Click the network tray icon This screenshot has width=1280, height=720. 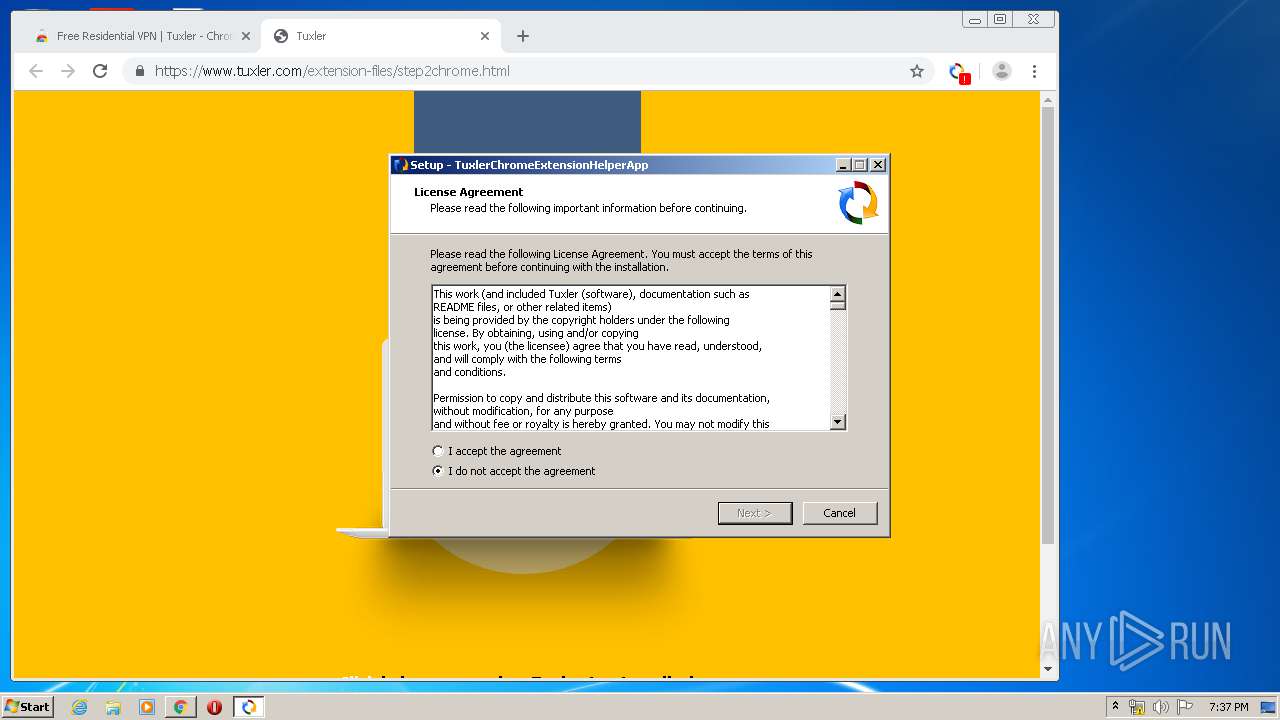pos(1137,707)
